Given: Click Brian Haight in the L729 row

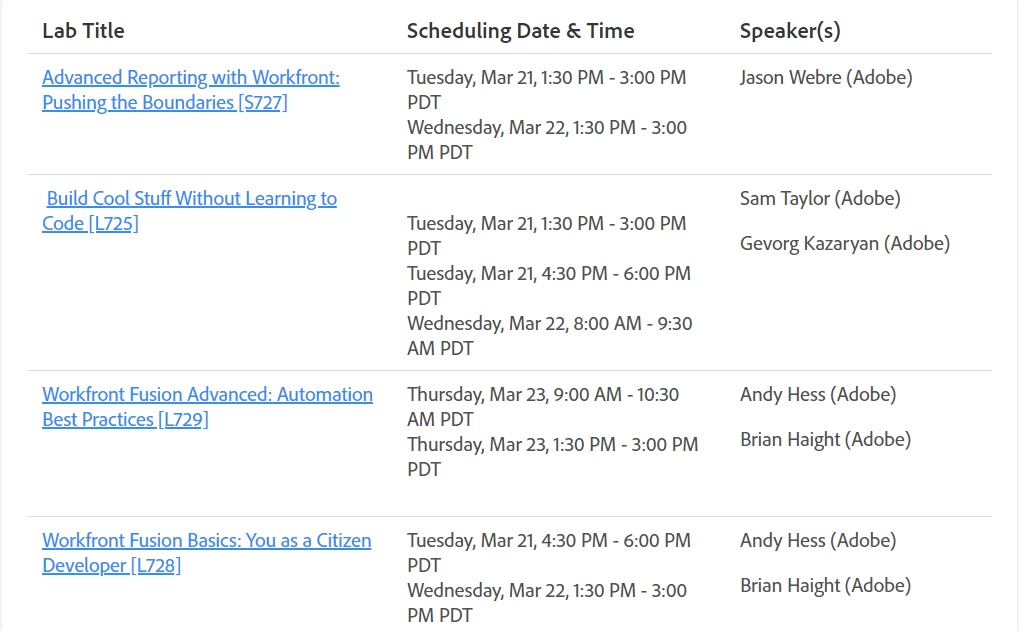Looking at the screenshot, I should tap(825, 440).
